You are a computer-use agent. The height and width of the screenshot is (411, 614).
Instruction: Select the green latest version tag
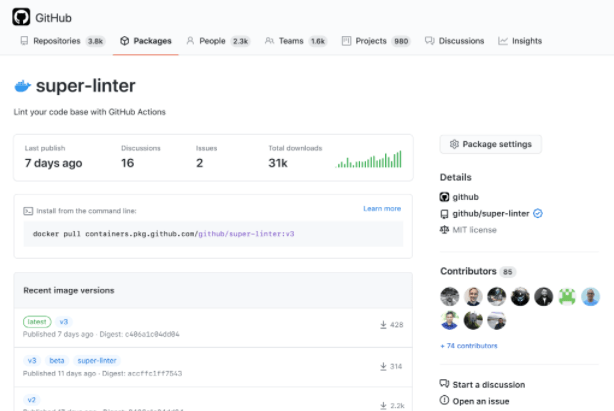pos(36,322)
